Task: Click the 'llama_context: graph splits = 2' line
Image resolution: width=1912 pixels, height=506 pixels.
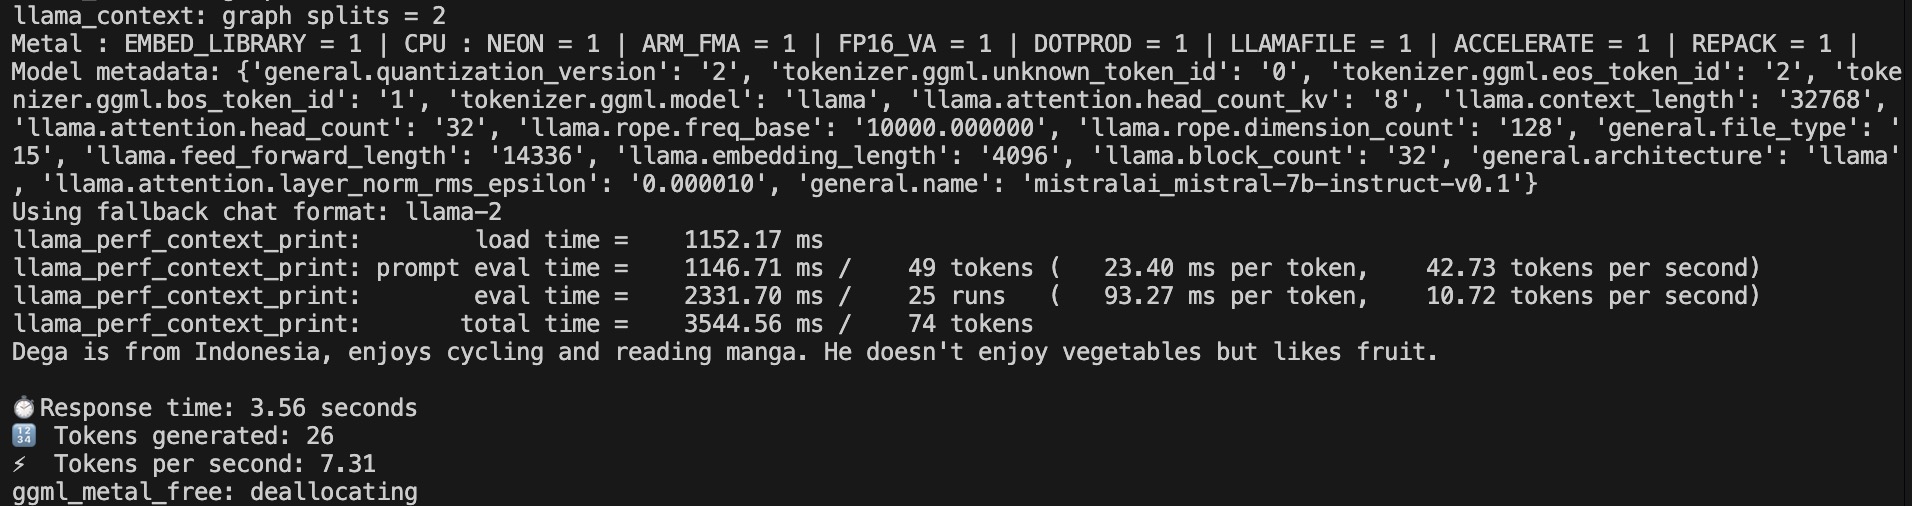Action: pyautogui.click(x=229, y=15)
